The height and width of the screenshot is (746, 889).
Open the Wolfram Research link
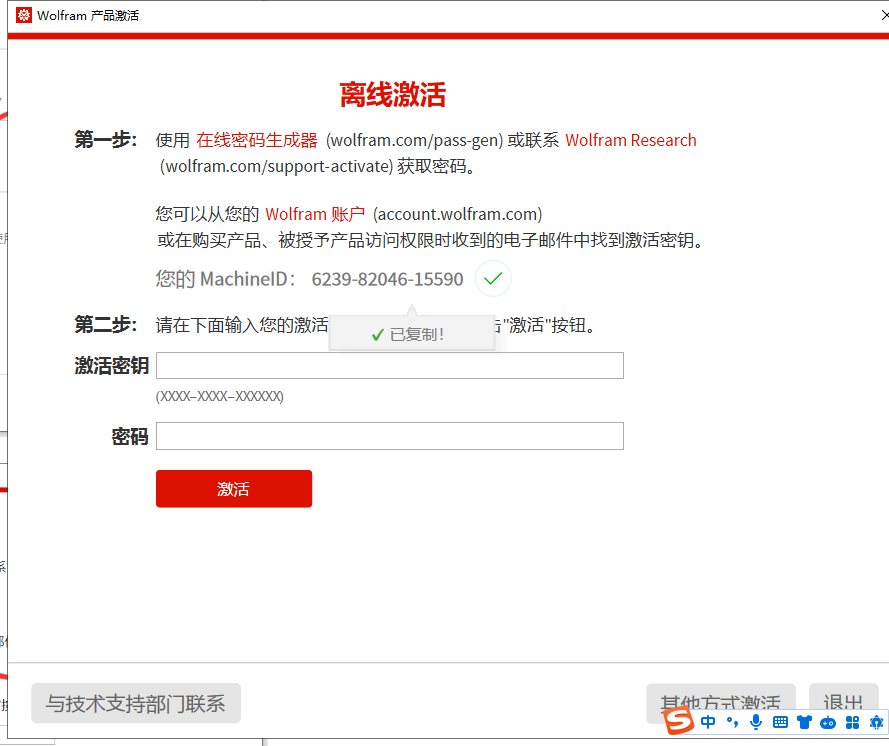[x=631, y=140]
